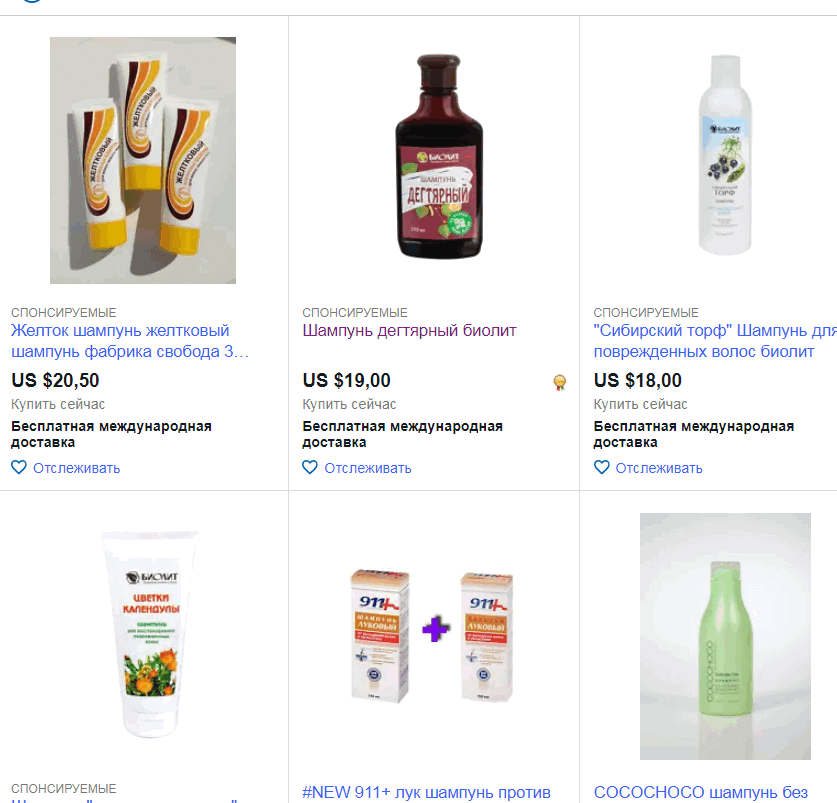
Task: Click the СПОНСИРУЕМЫЕ label above the tar shampoo title
Action: (x=355, y=313)
